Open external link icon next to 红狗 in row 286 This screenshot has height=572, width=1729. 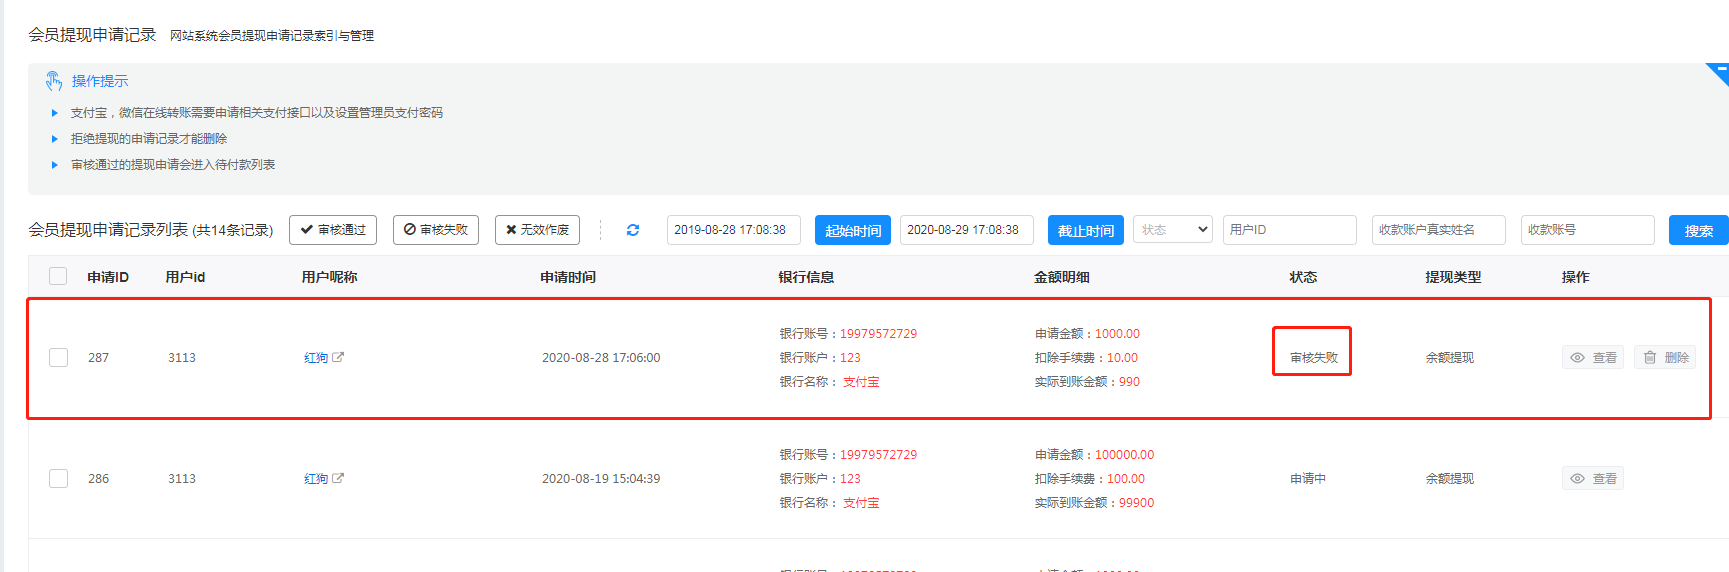coord(338,478)
